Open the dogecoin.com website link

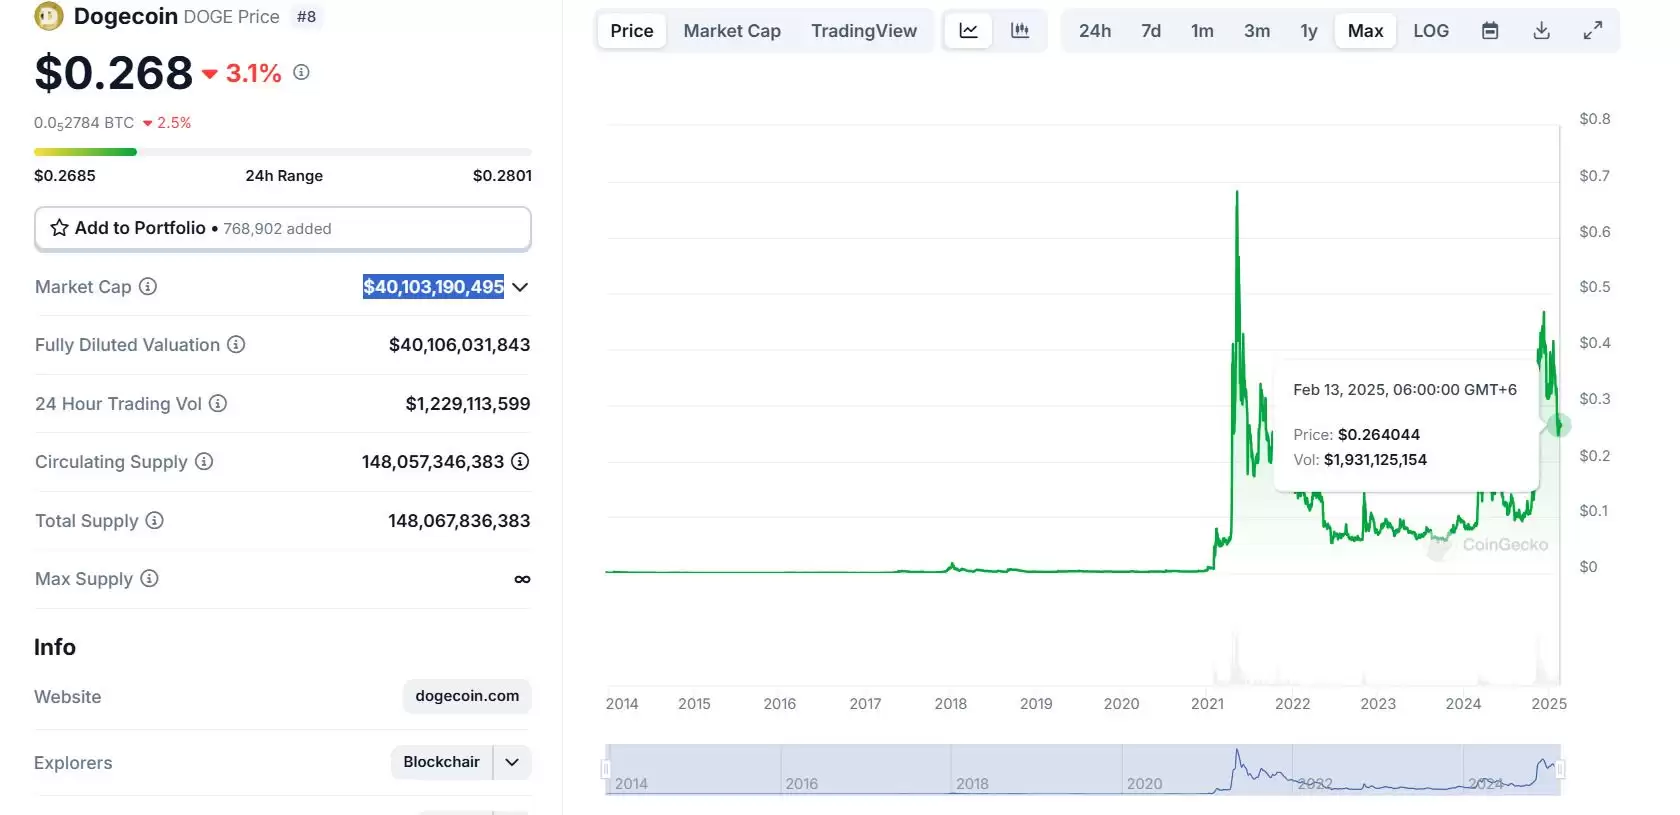(x=467, y=696)
